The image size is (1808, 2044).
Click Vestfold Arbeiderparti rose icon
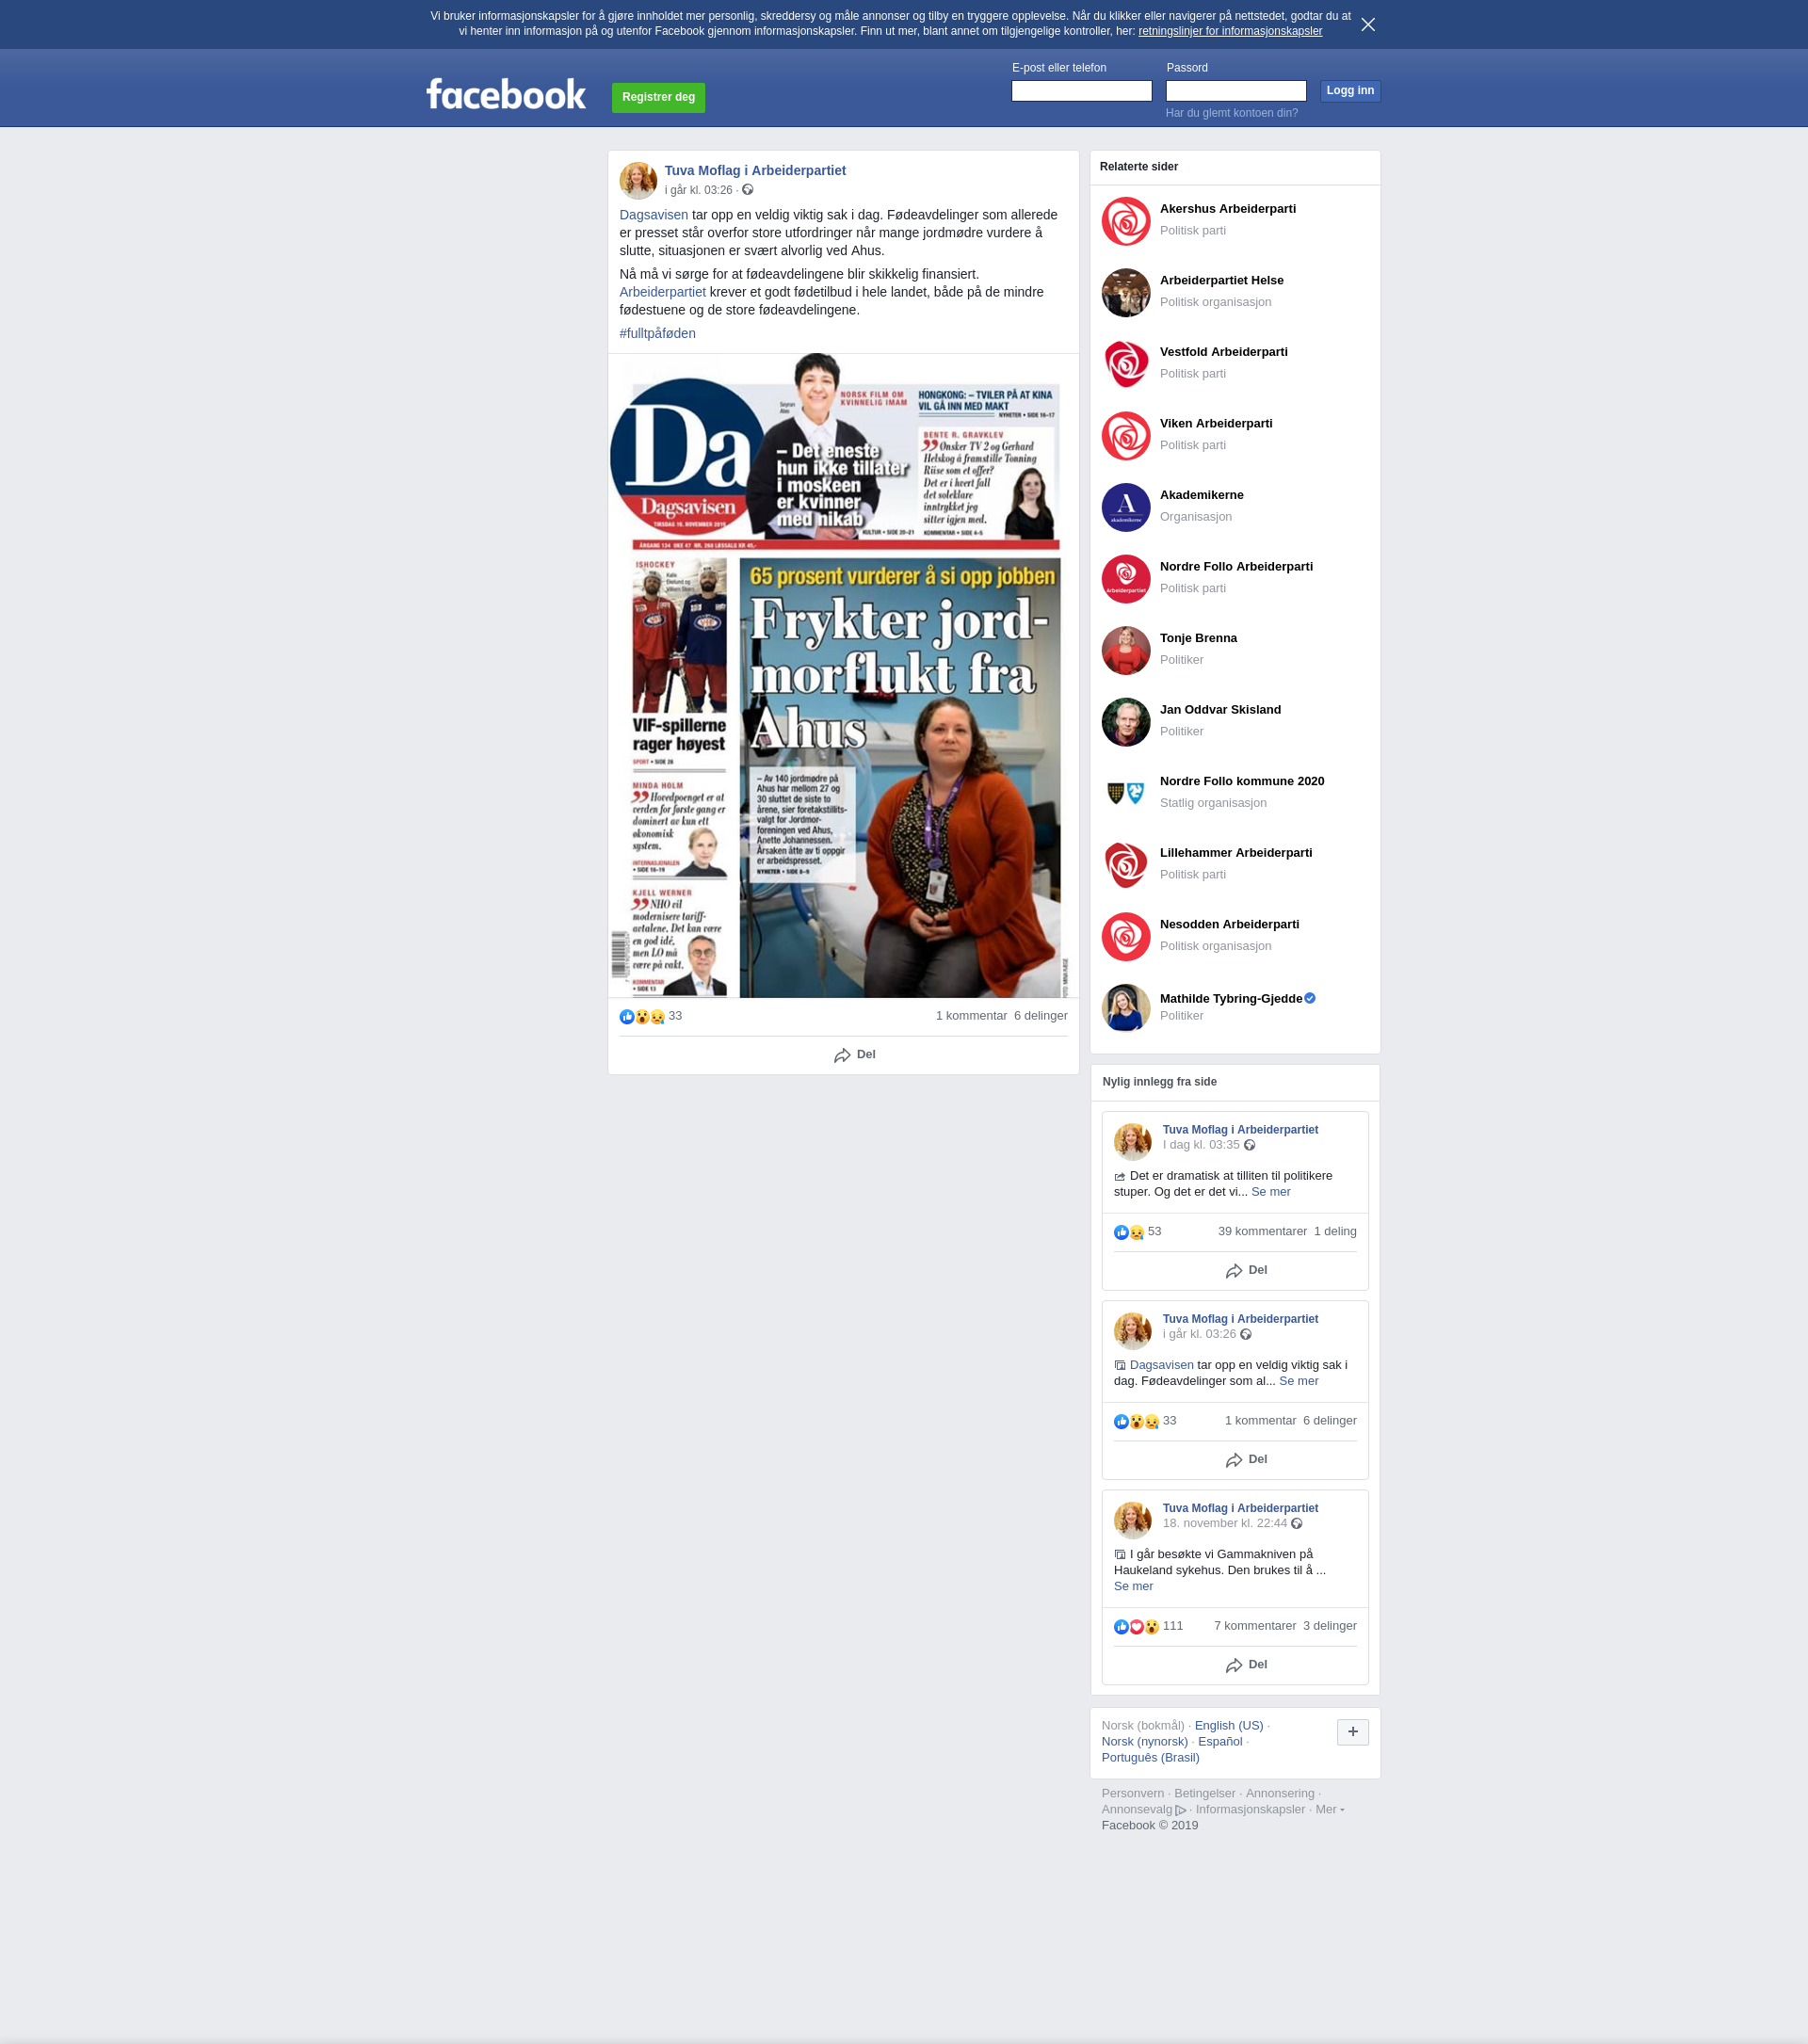[x=1125, y=364]
